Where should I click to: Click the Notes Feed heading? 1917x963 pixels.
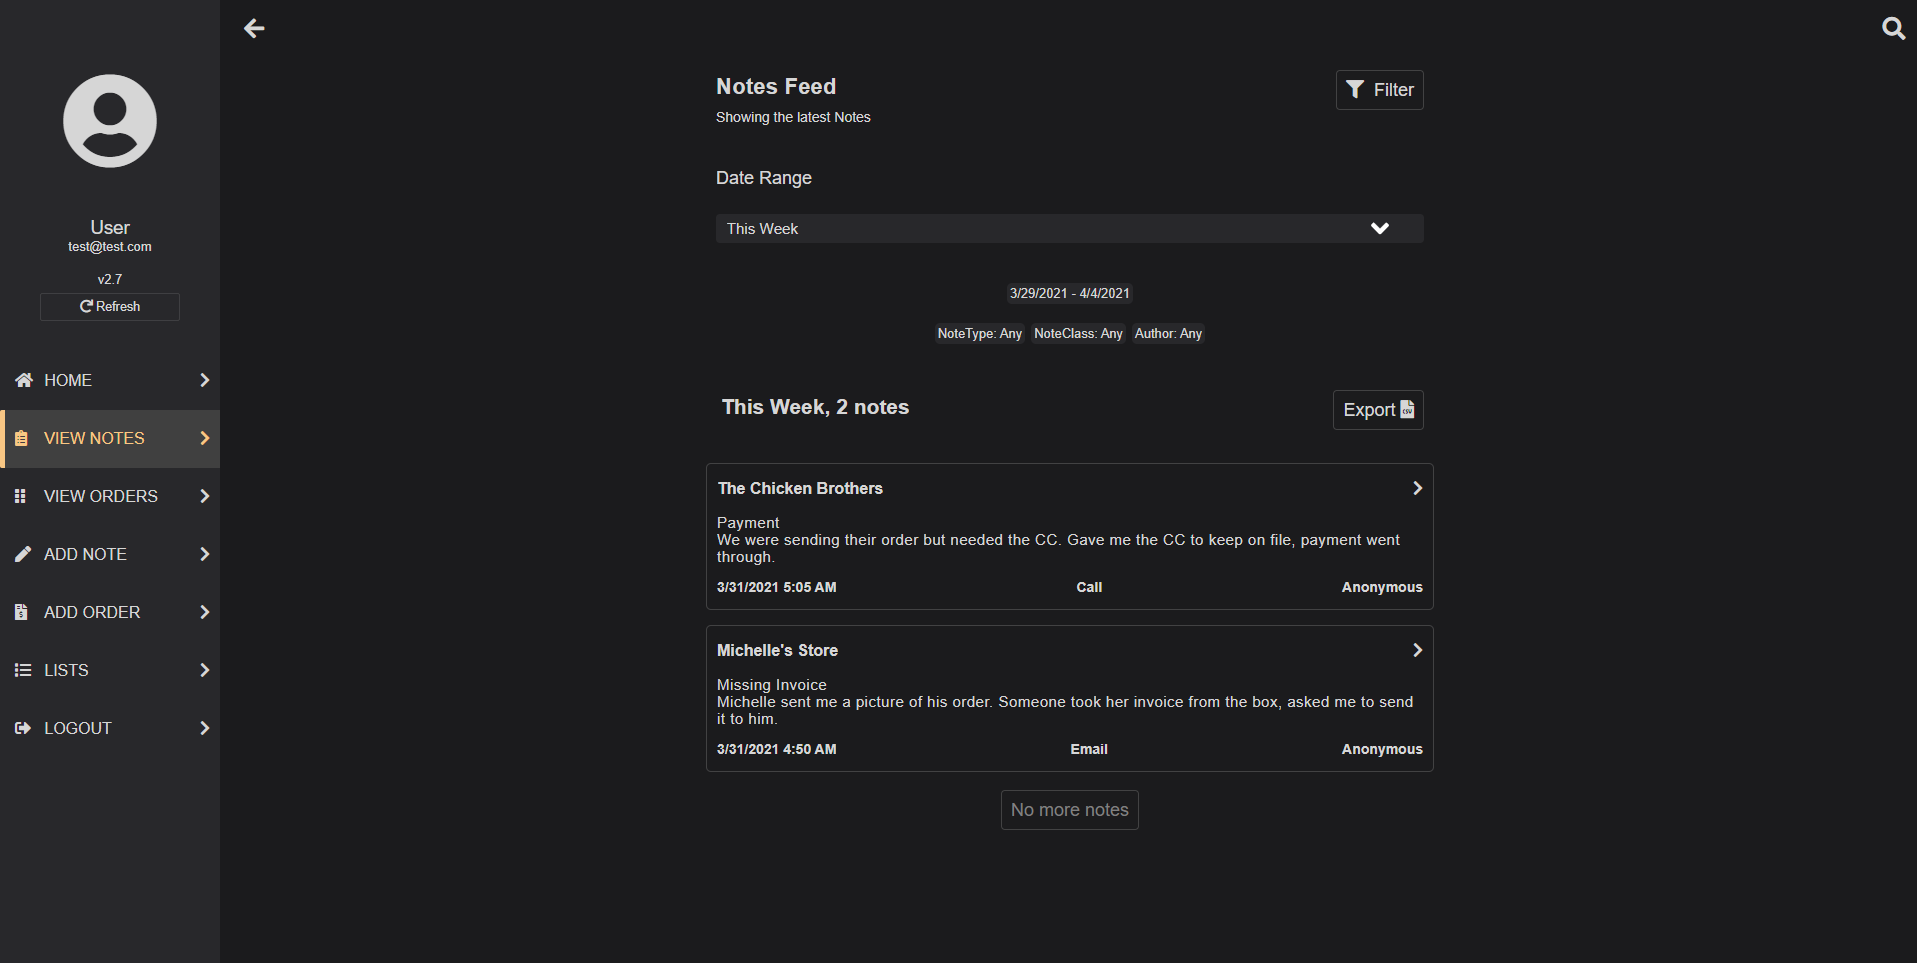pos(776,87)
